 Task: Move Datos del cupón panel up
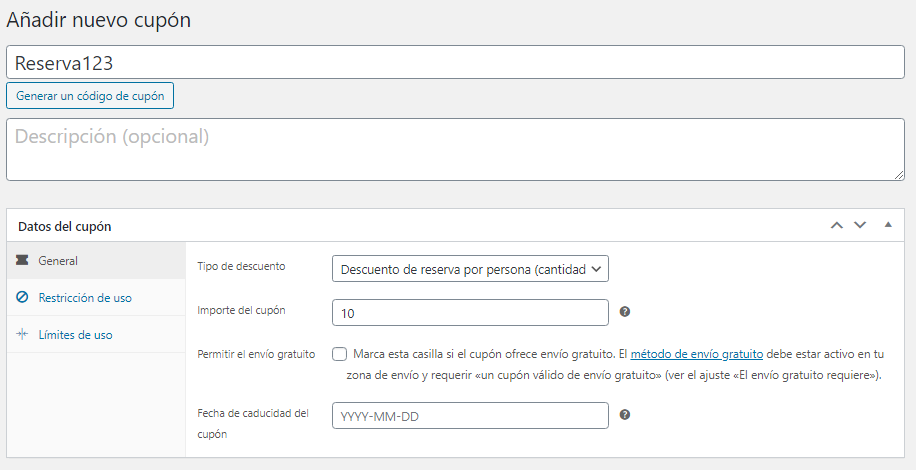(837, 225)
